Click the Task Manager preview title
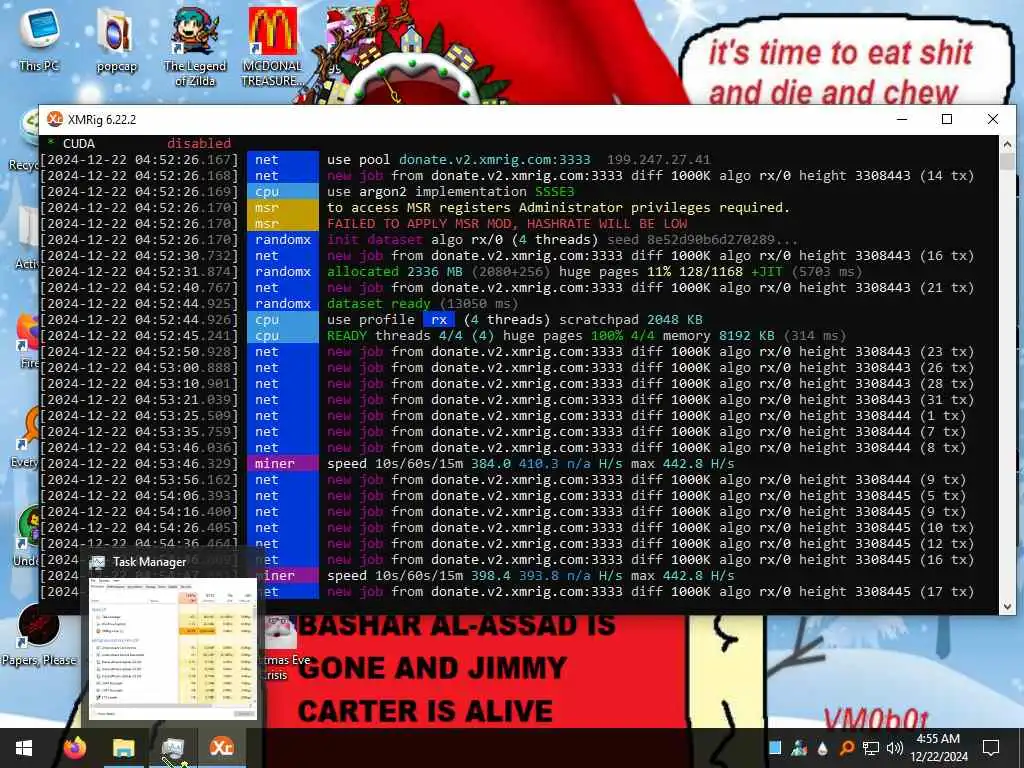 coord(149,562)
